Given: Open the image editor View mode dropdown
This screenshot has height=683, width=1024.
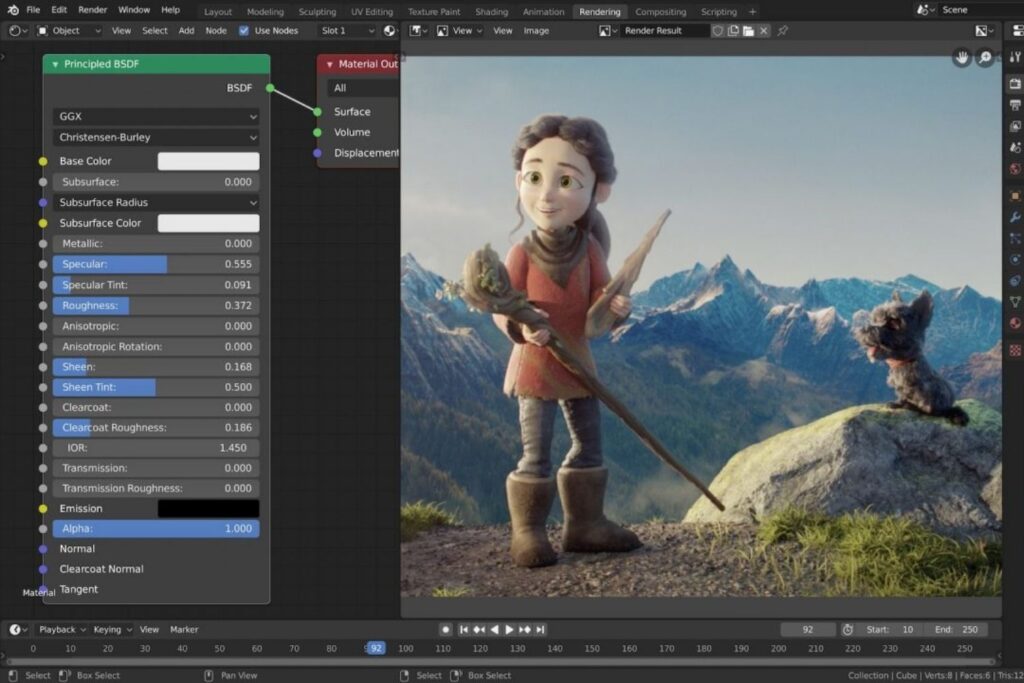Looking at the screenshot, I should coord(460,31).
